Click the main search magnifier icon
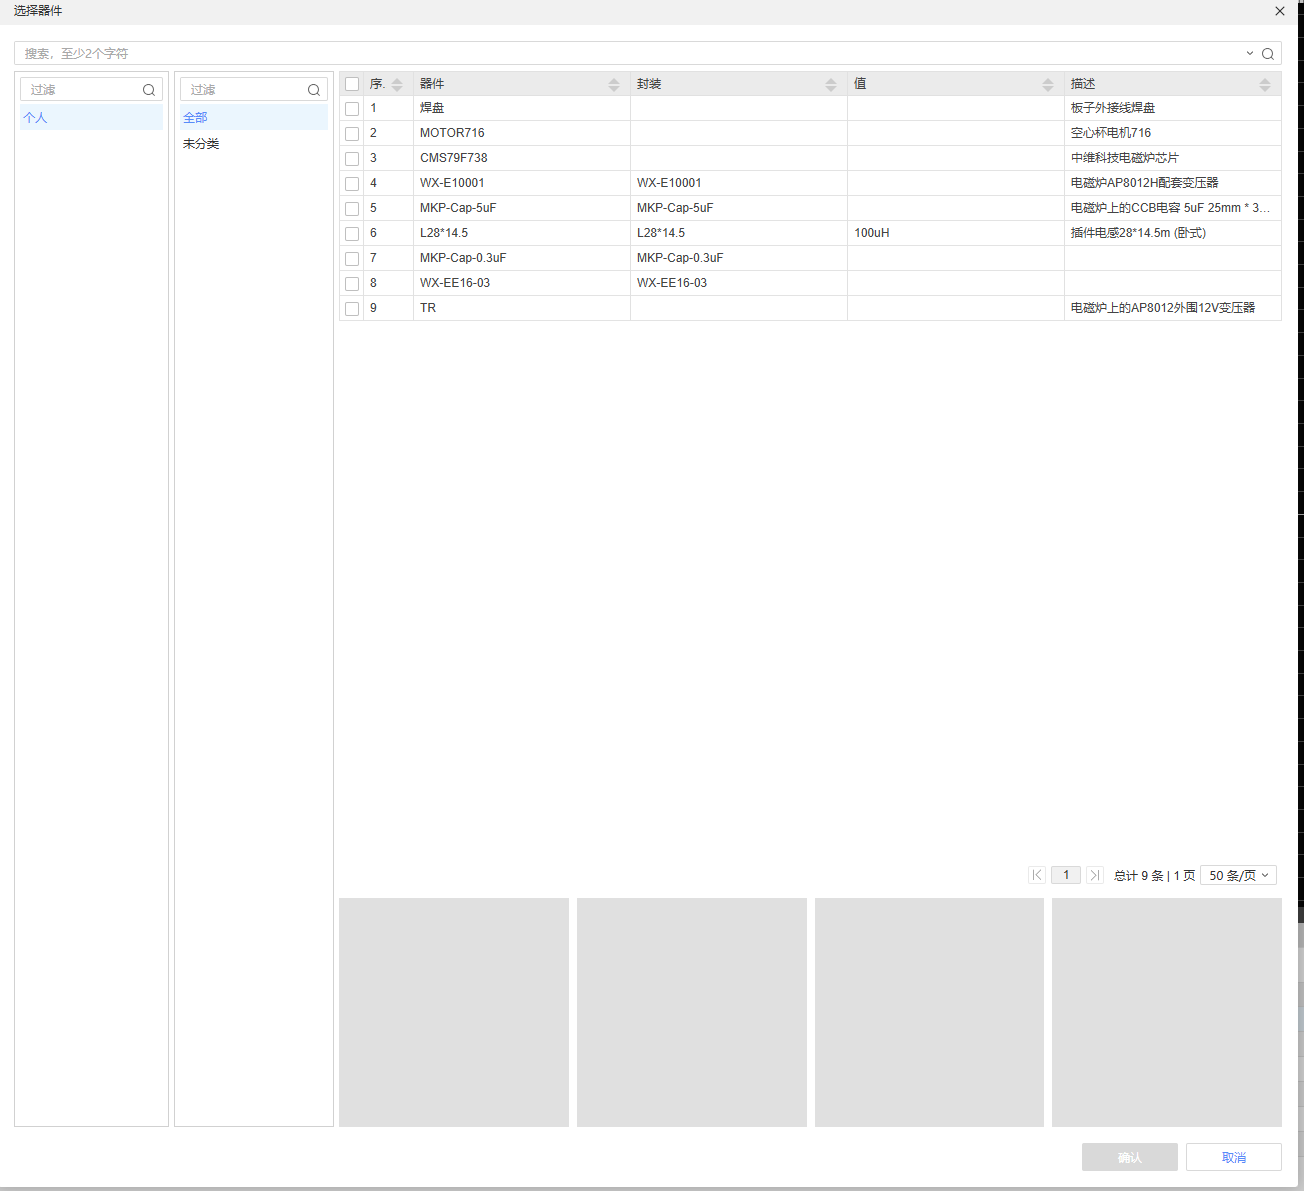The image size is (1304, 1191). point(1268,54)
